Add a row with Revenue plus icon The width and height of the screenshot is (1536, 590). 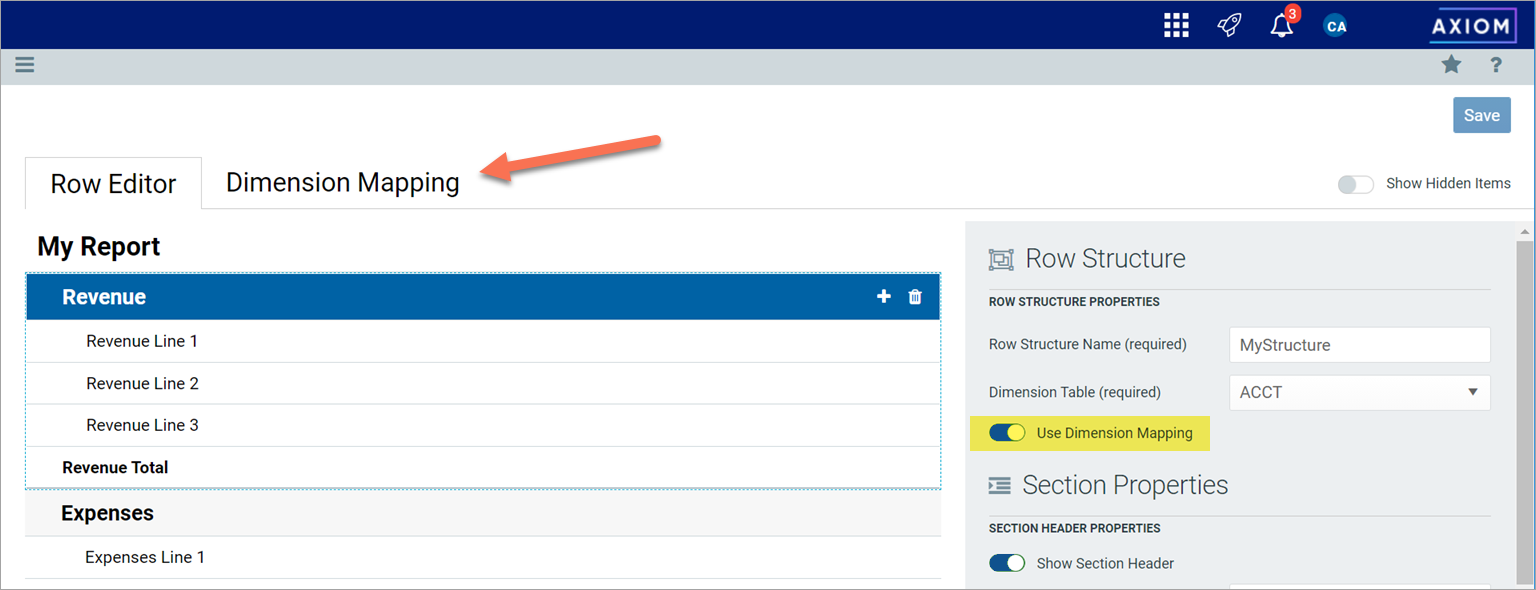[883, 297]
